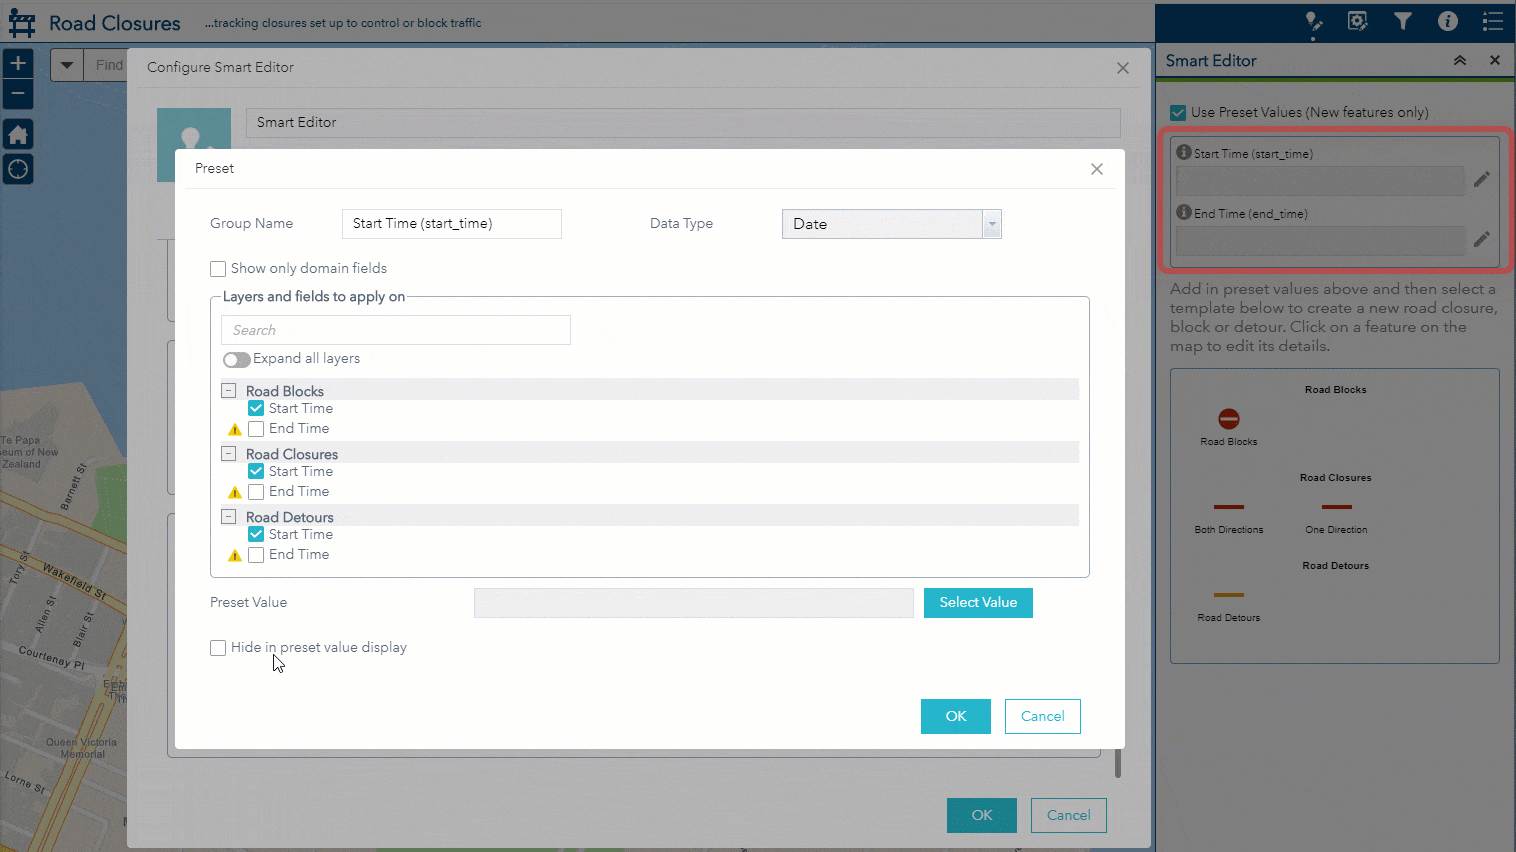
Task: Click the My Location target button
Action: click(x=18, y=169)
